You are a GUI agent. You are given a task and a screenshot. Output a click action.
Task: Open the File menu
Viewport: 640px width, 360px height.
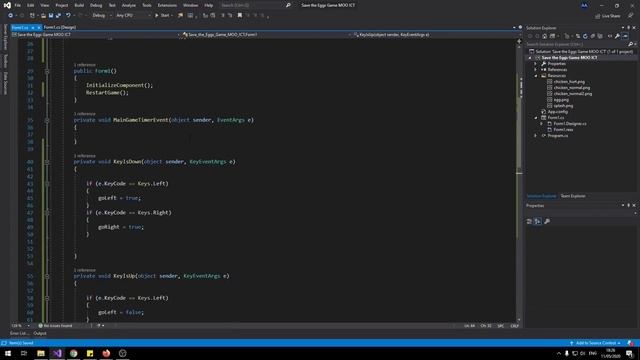tap(18, 5)
